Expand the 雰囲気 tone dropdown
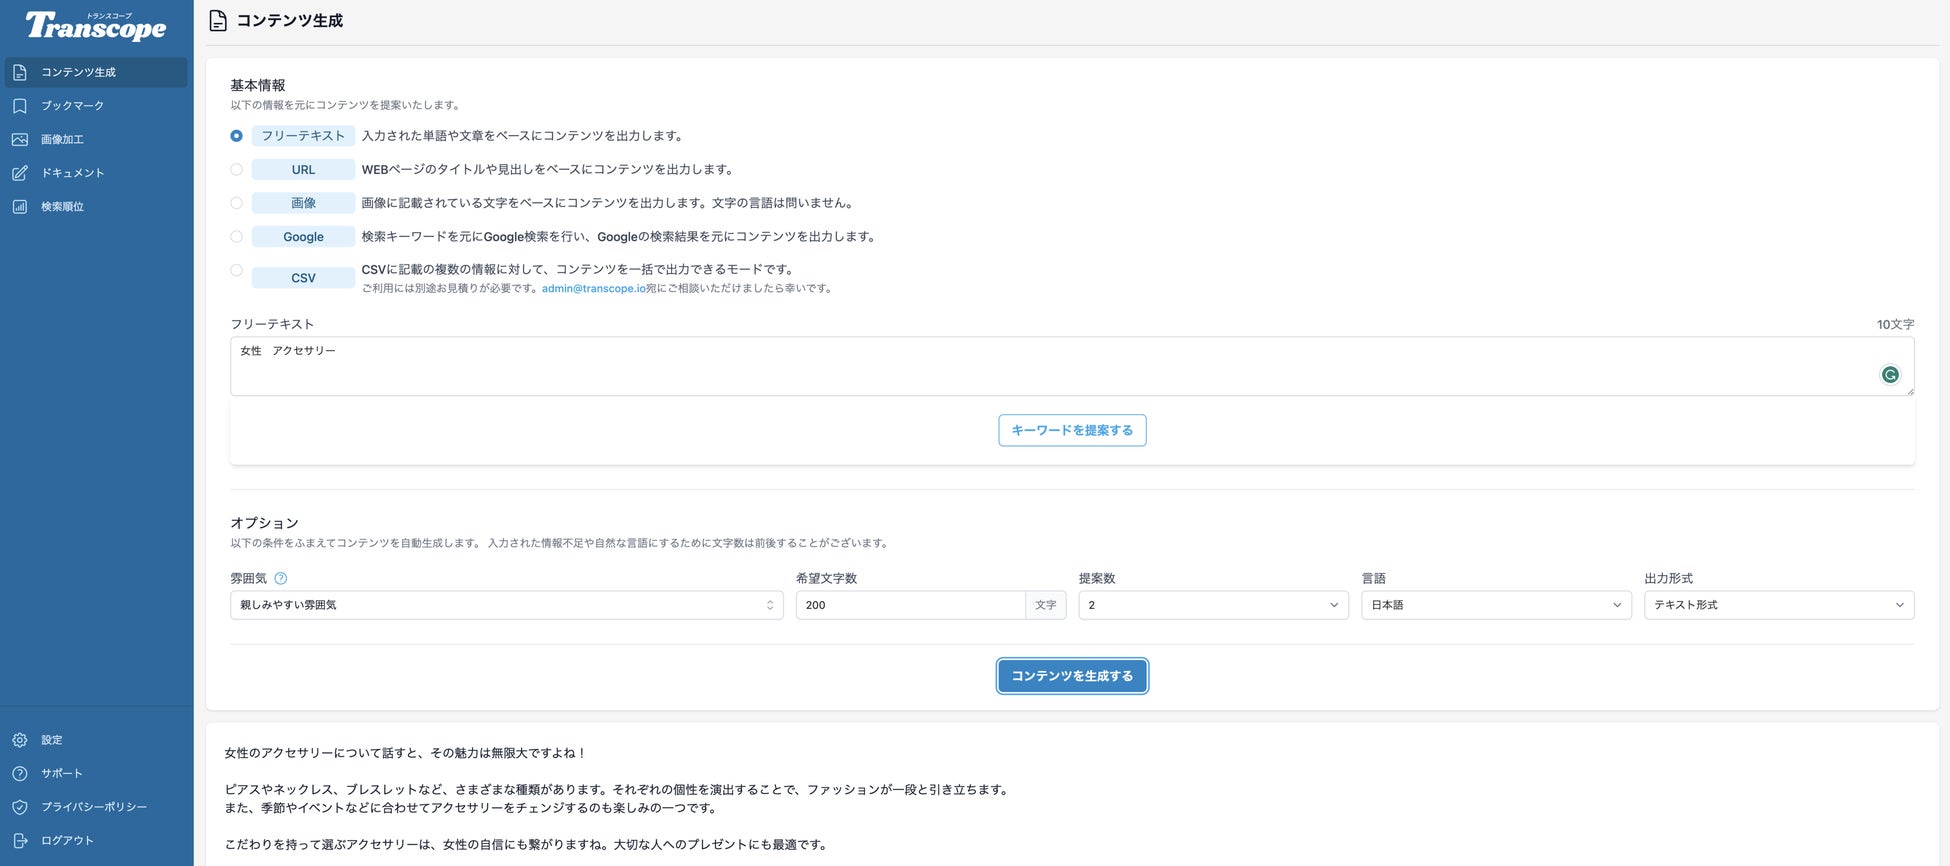The width and height of the screenshot is (1950, 866). [x=507, y=605]
